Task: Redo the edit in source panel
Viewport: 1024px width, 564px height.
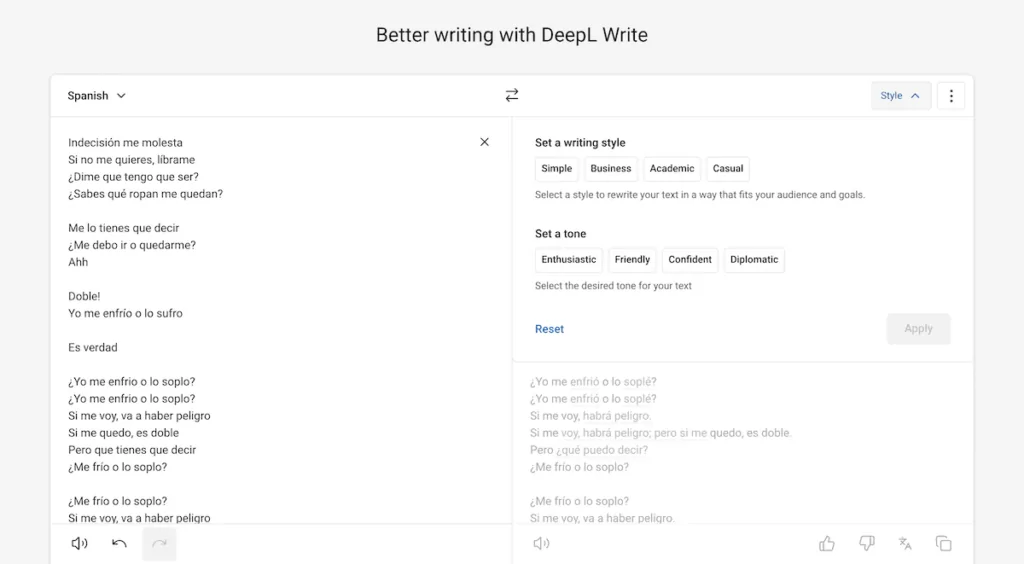Action: click(x=159, y=543)
